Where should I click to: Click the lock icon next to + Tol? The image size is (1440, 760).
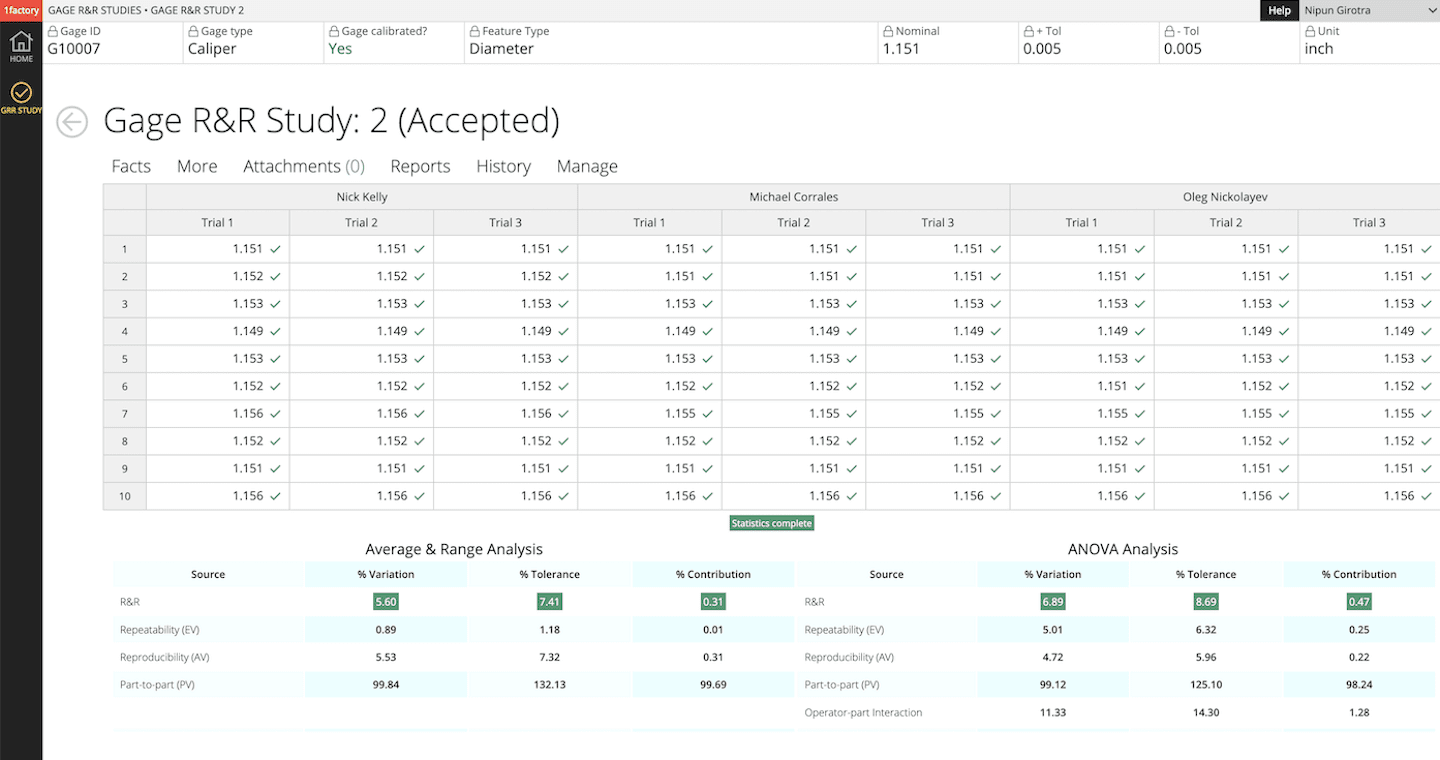[1030, 30]
